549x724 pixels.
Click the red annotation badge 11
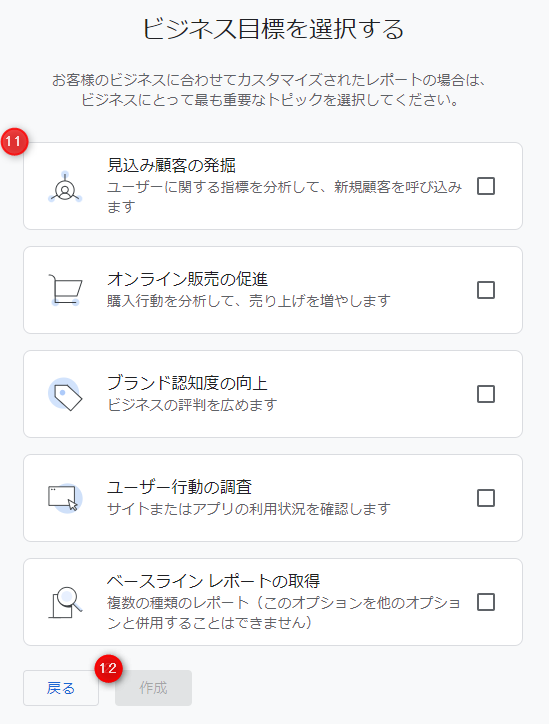14,141
